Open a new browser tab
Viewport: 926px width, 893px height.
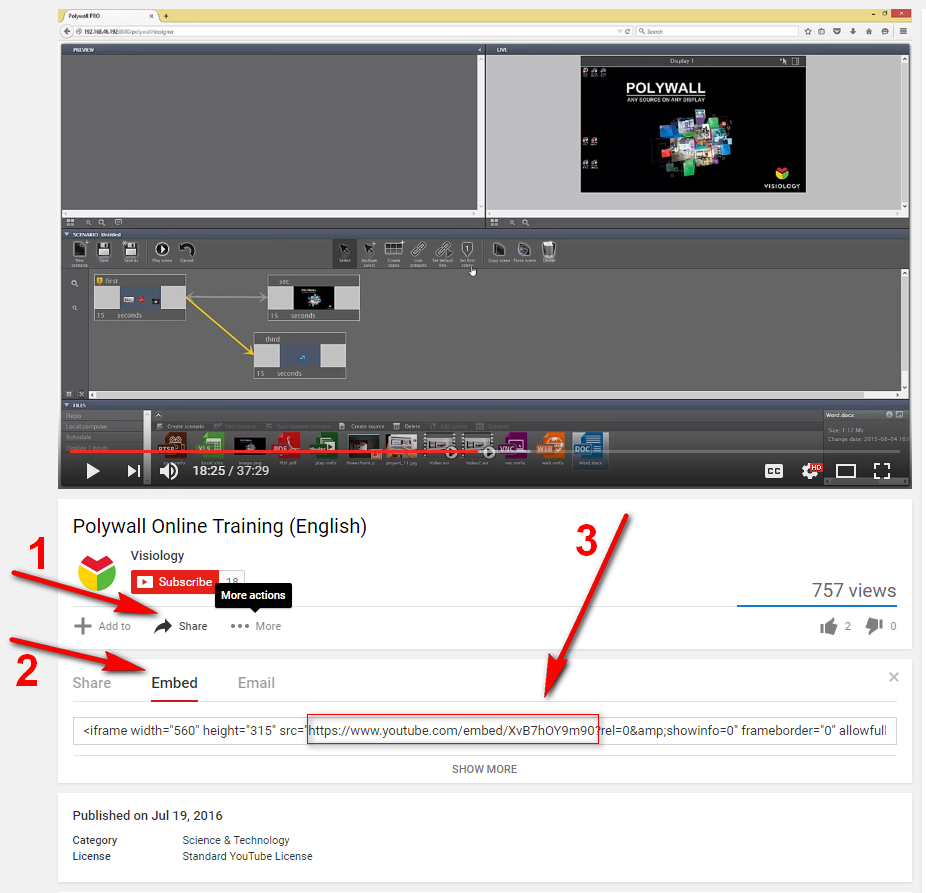coord(166,16)
